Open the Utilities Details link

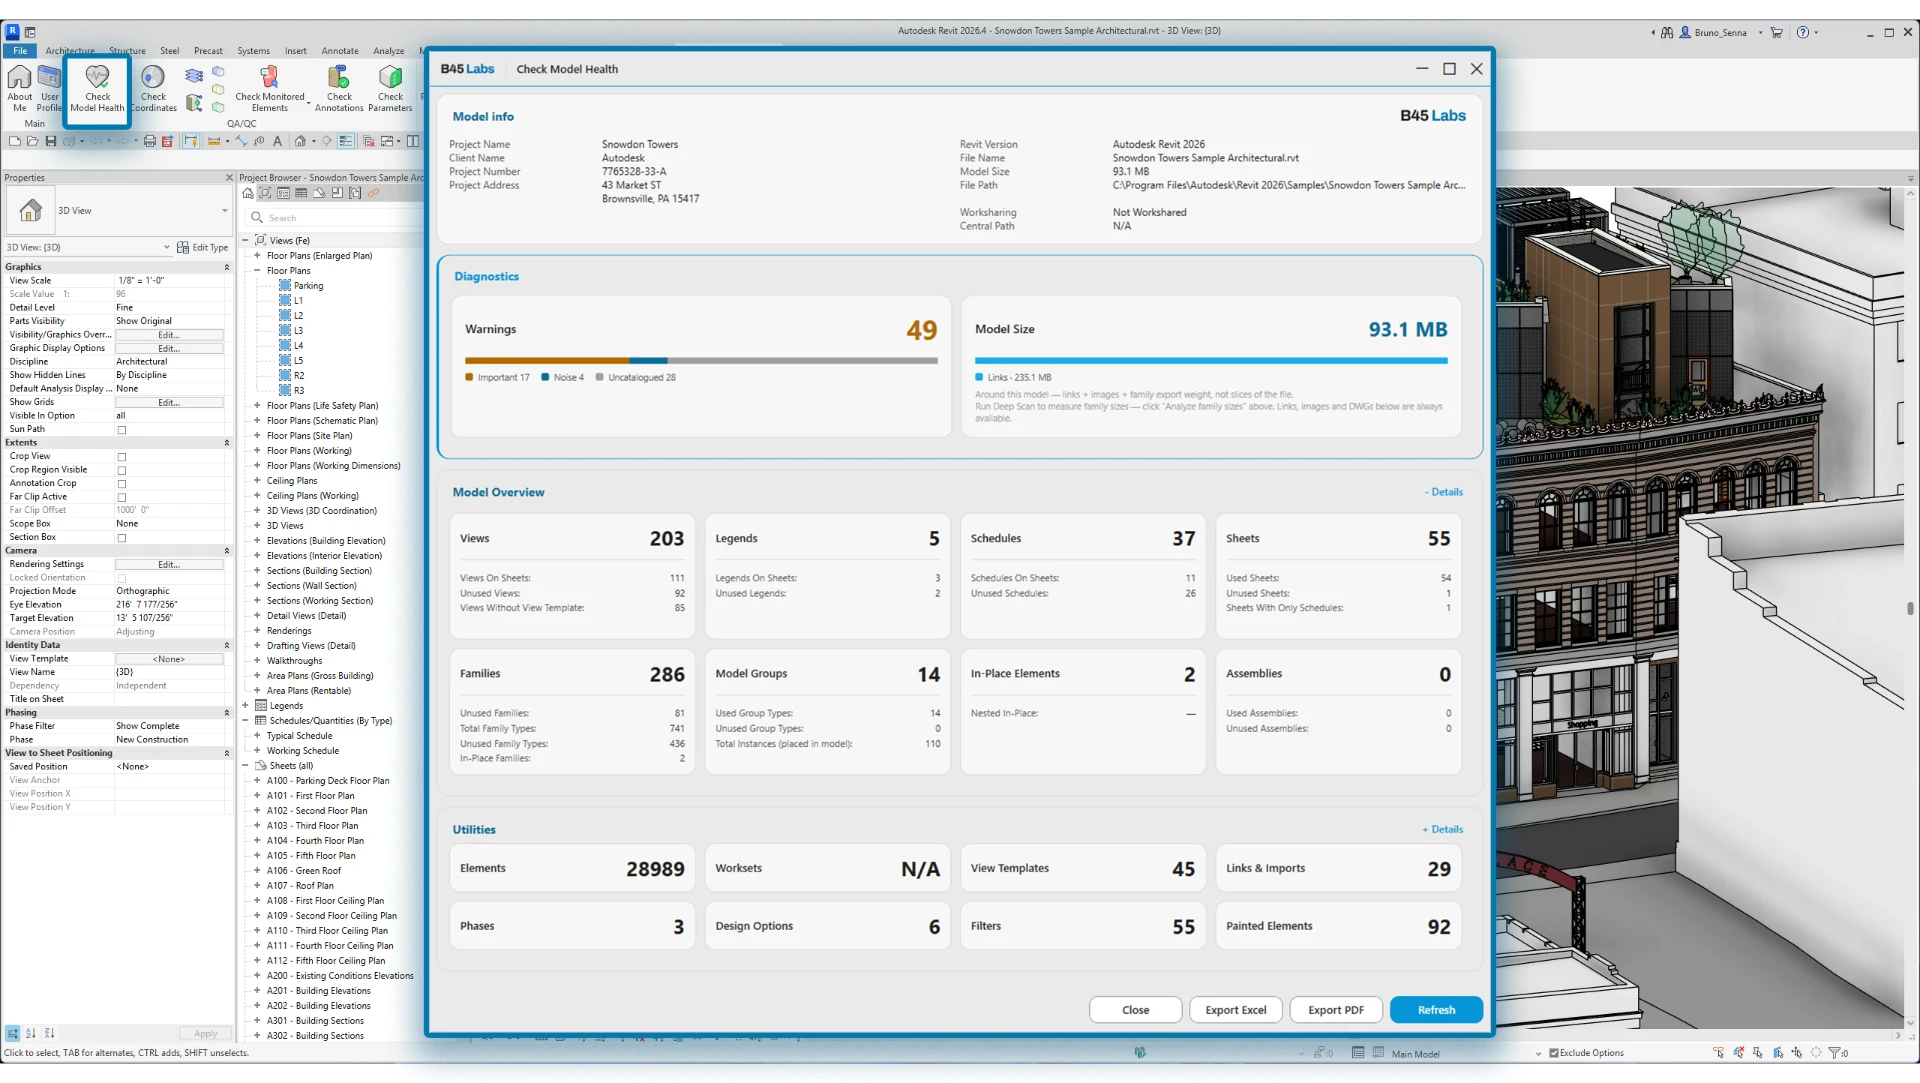[1443, 829]
